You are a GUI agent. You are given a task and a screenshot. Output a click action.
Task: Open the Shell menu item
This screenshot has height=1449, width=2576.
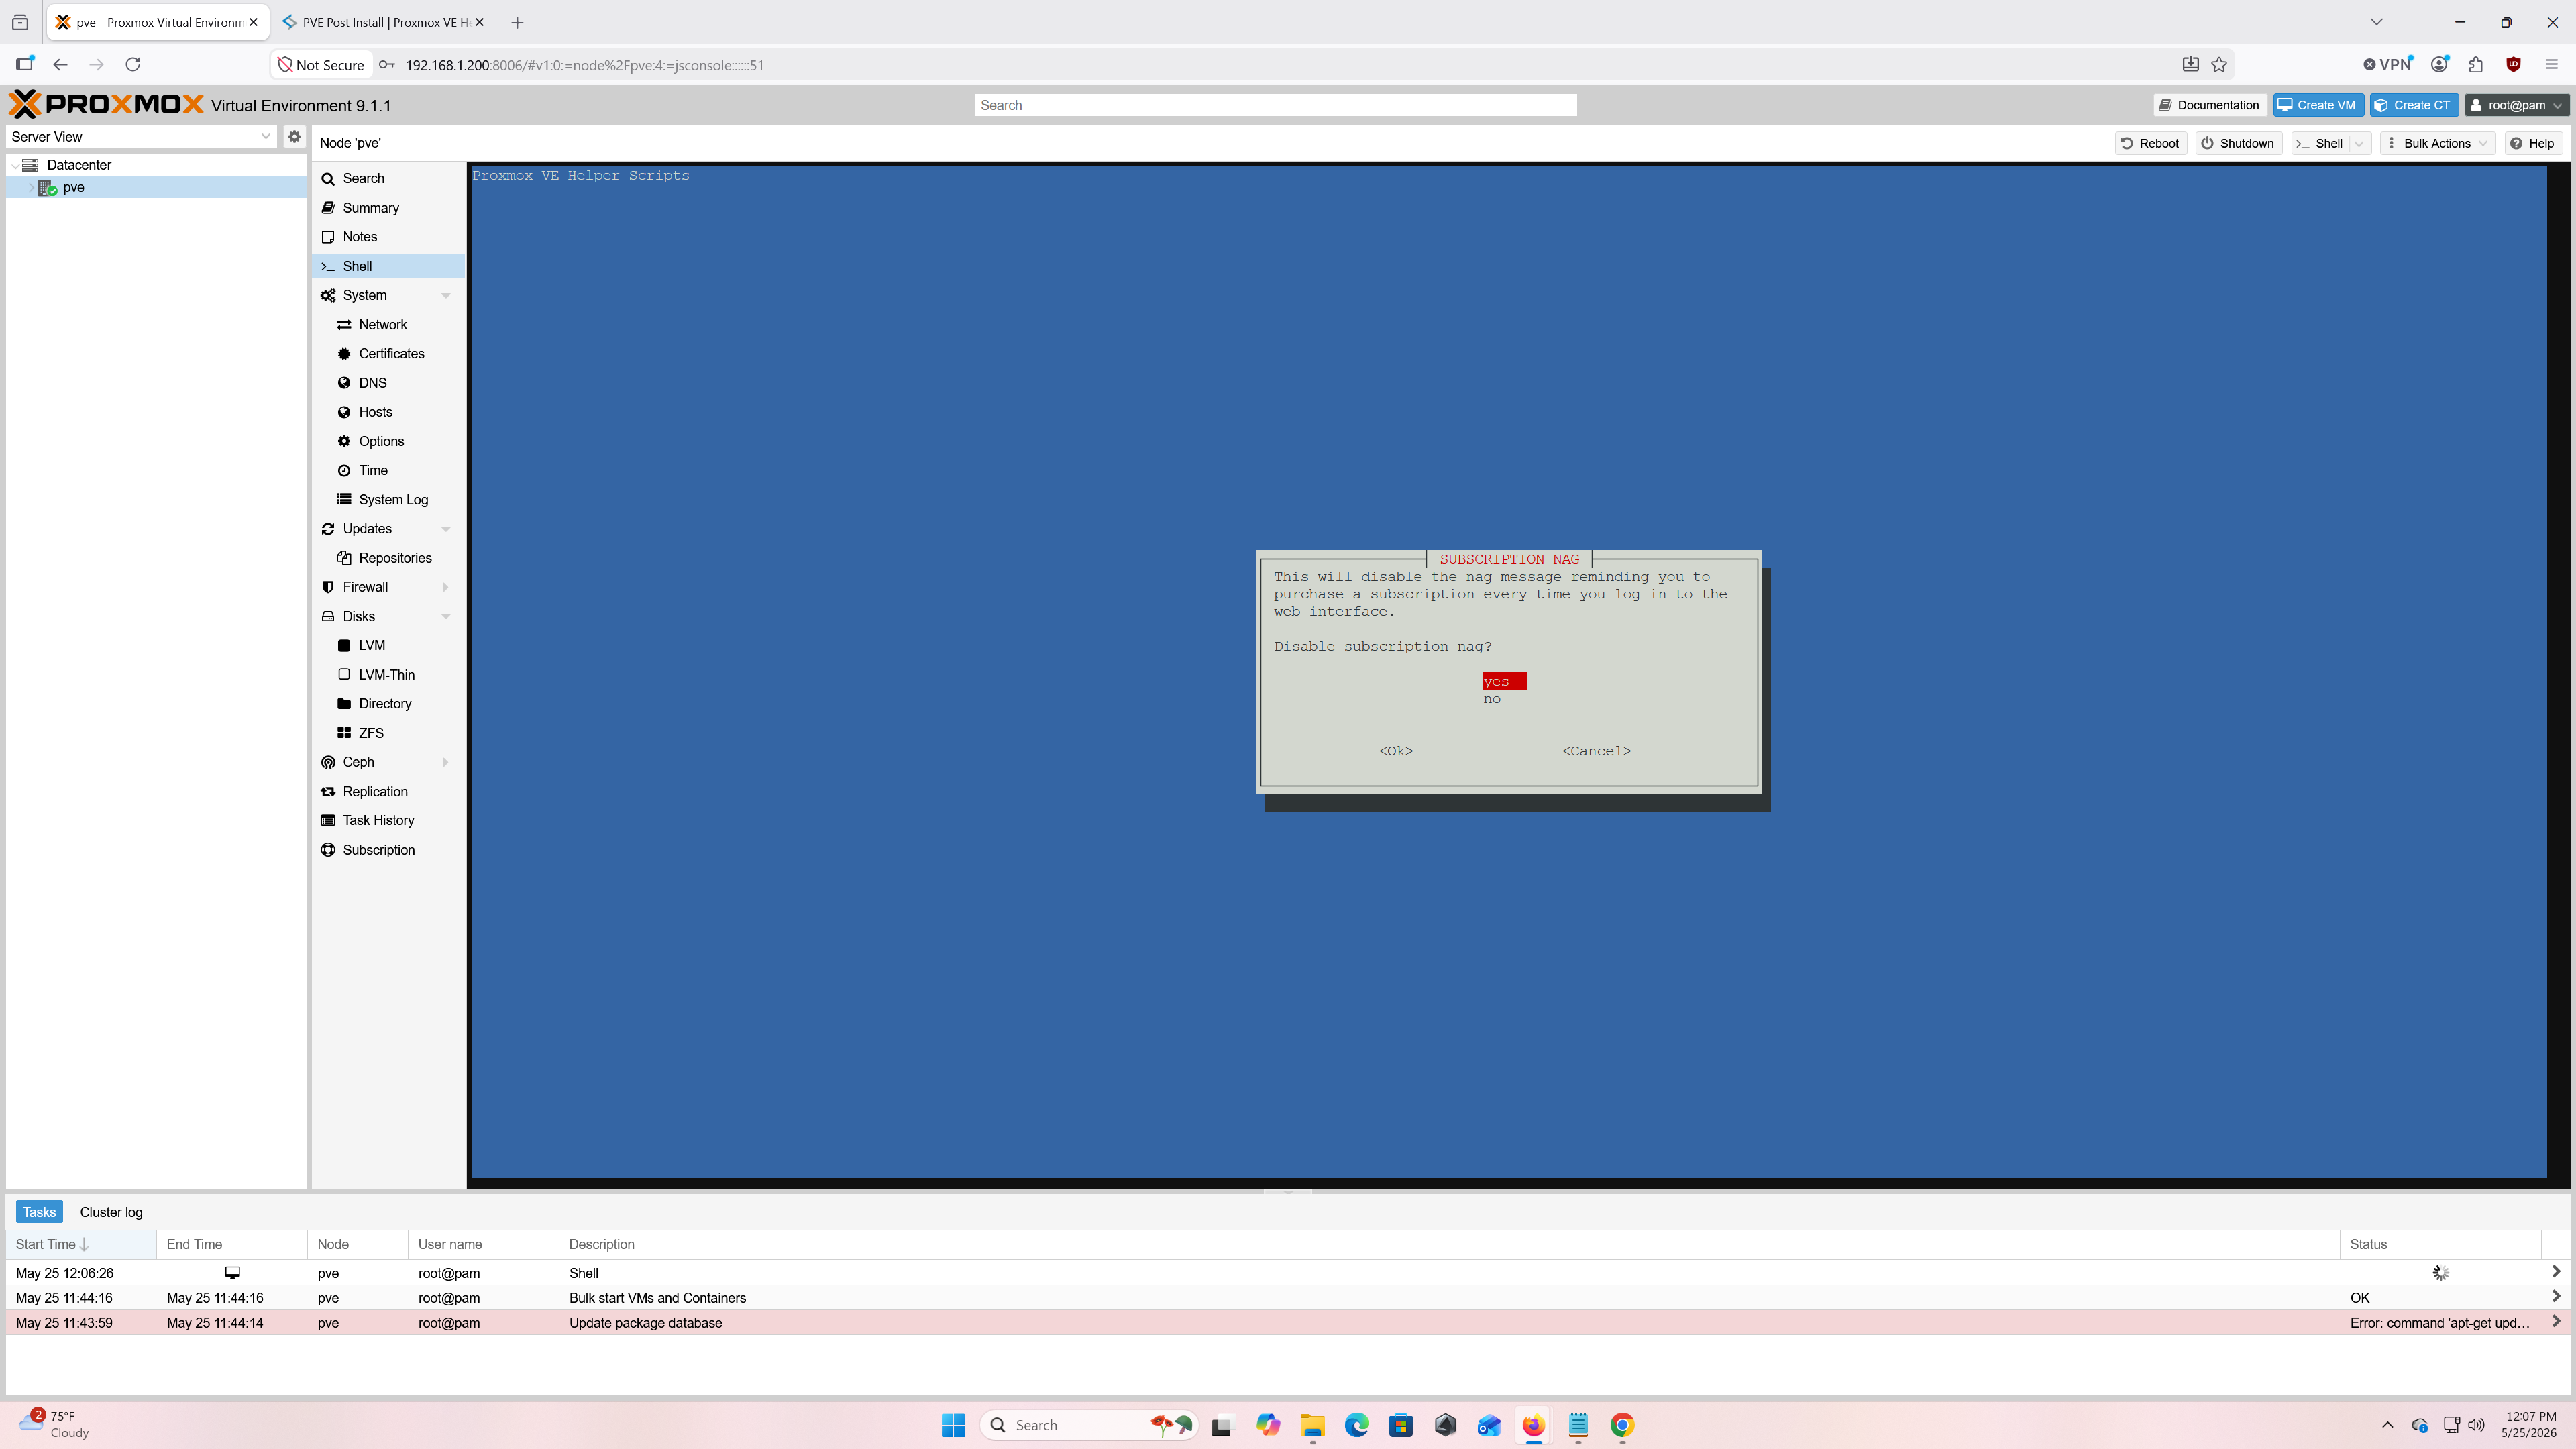tap(388, 266)
